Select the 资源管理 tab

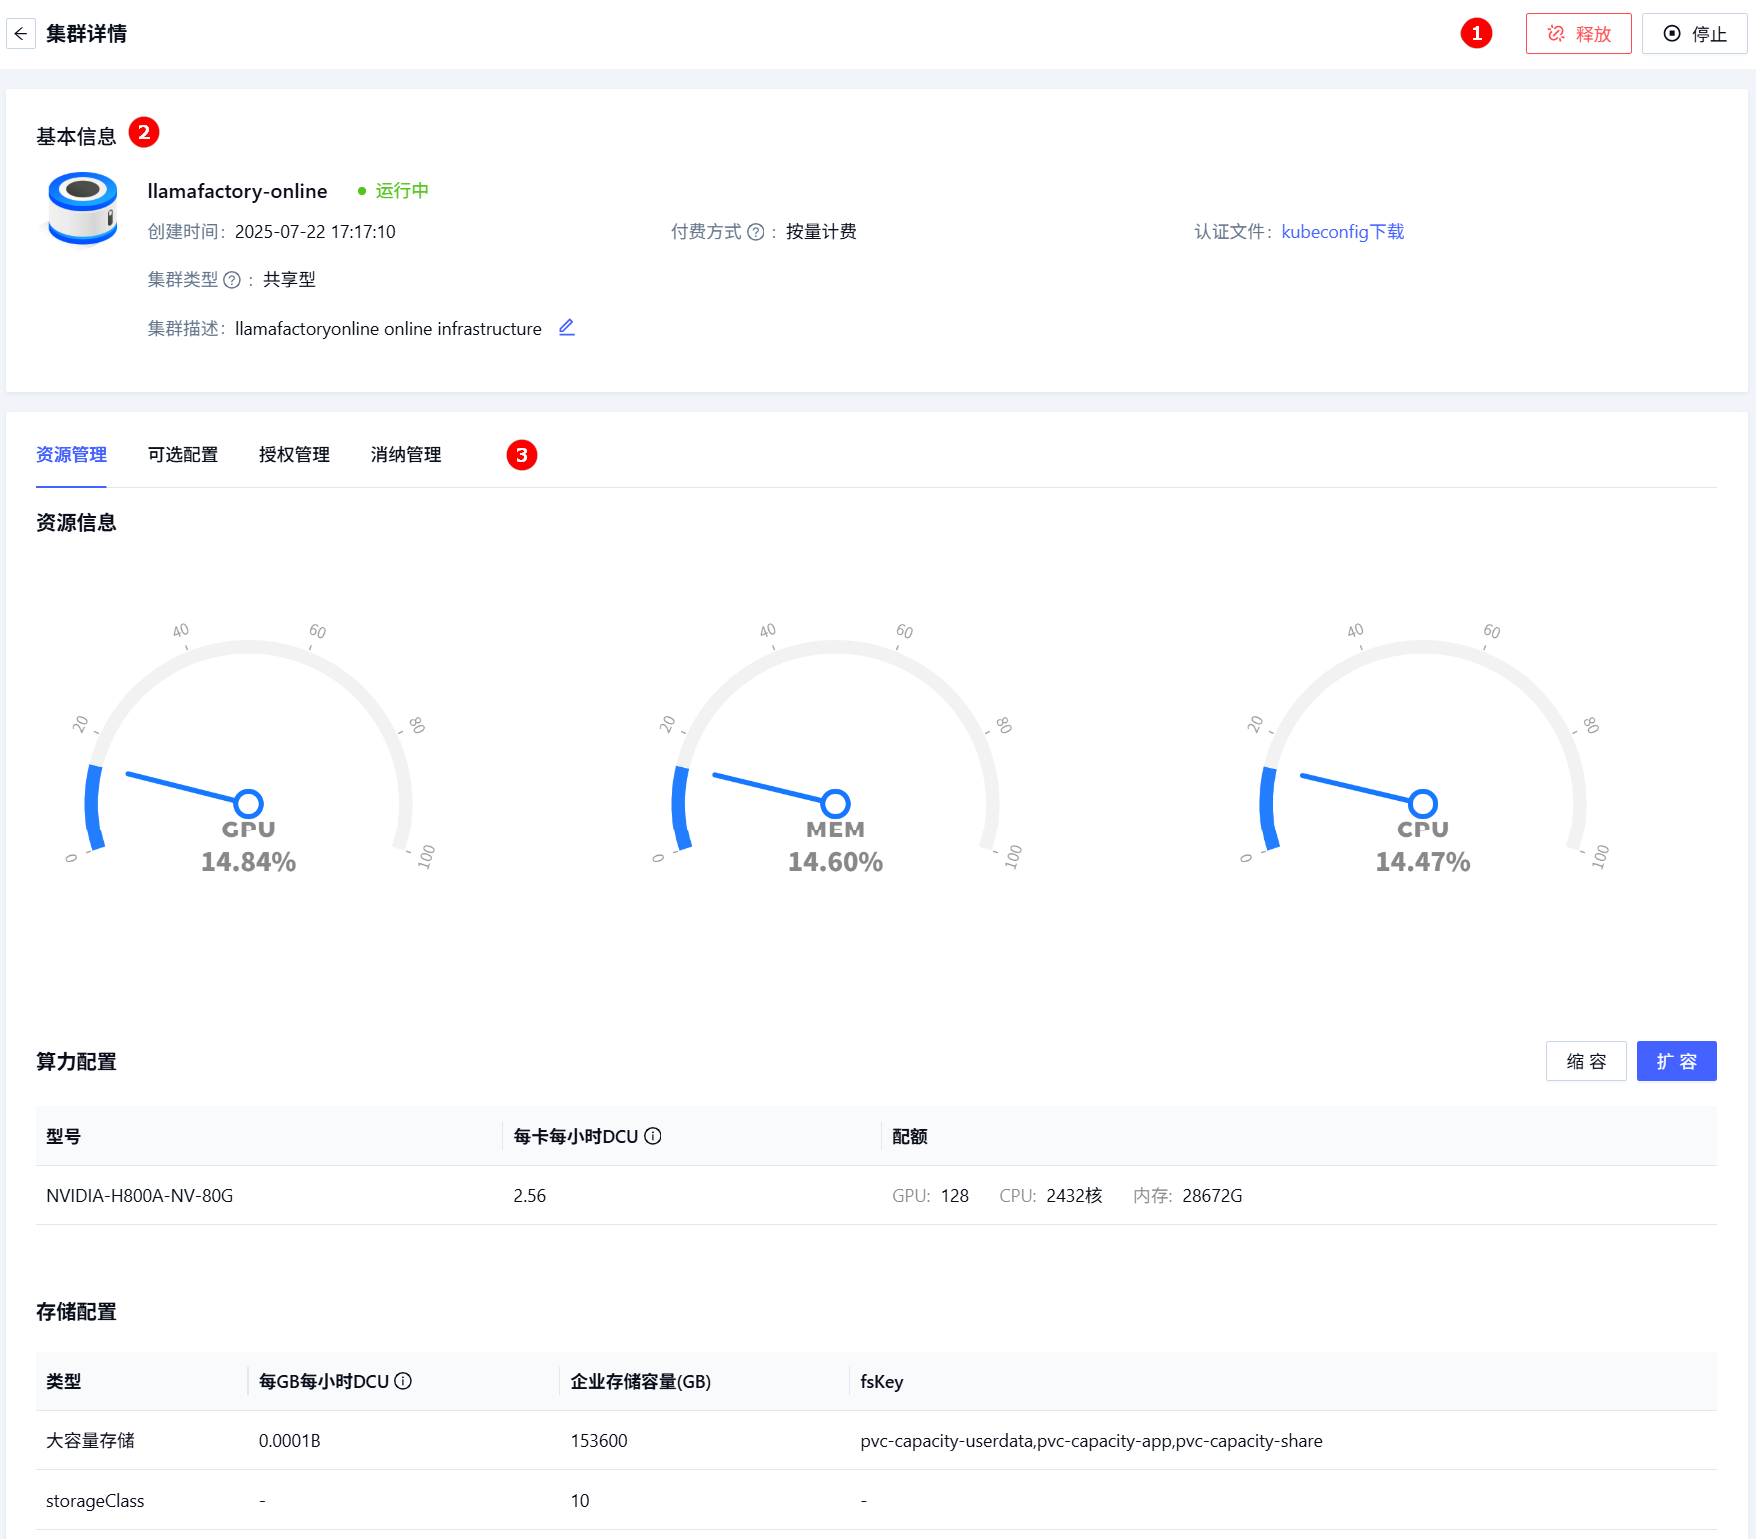(x=71, y=455)
